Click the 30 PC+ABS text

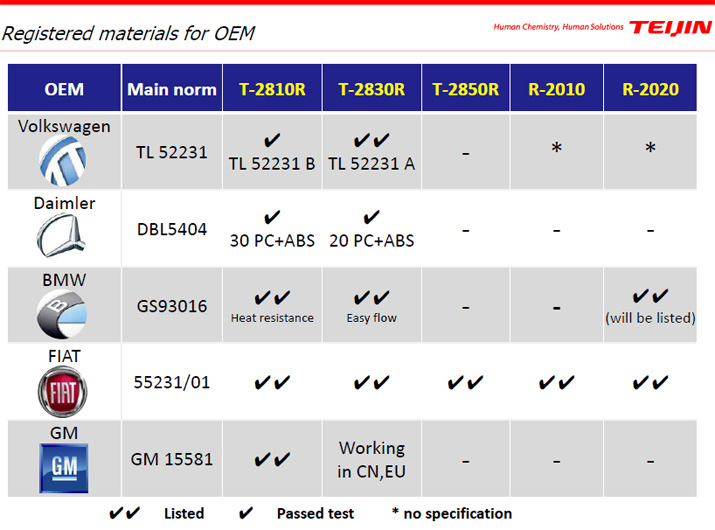point(272,241)
